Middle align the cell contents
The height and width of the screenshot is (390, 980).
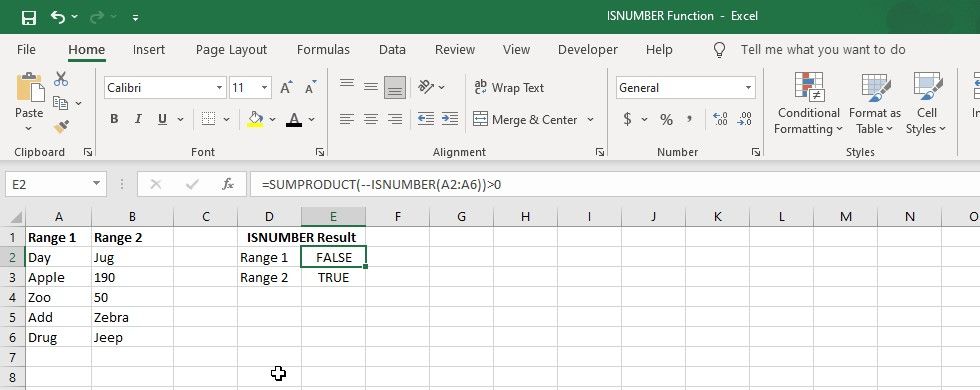tap(371, 87)
